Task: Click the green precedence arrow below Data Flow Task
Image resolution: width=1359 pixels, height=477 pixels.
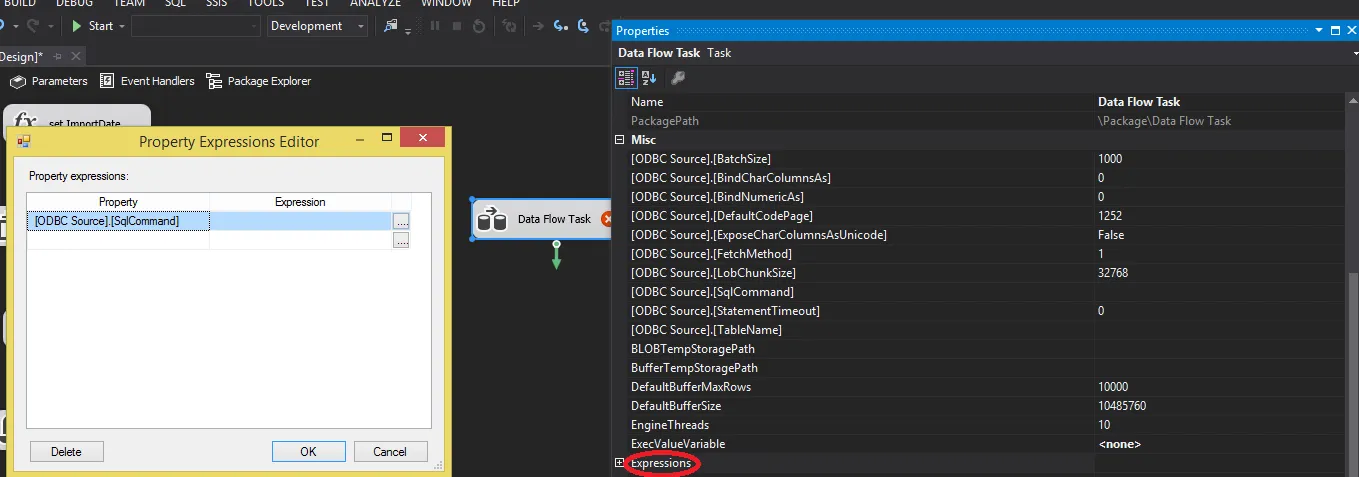Action: coord(556,256)
